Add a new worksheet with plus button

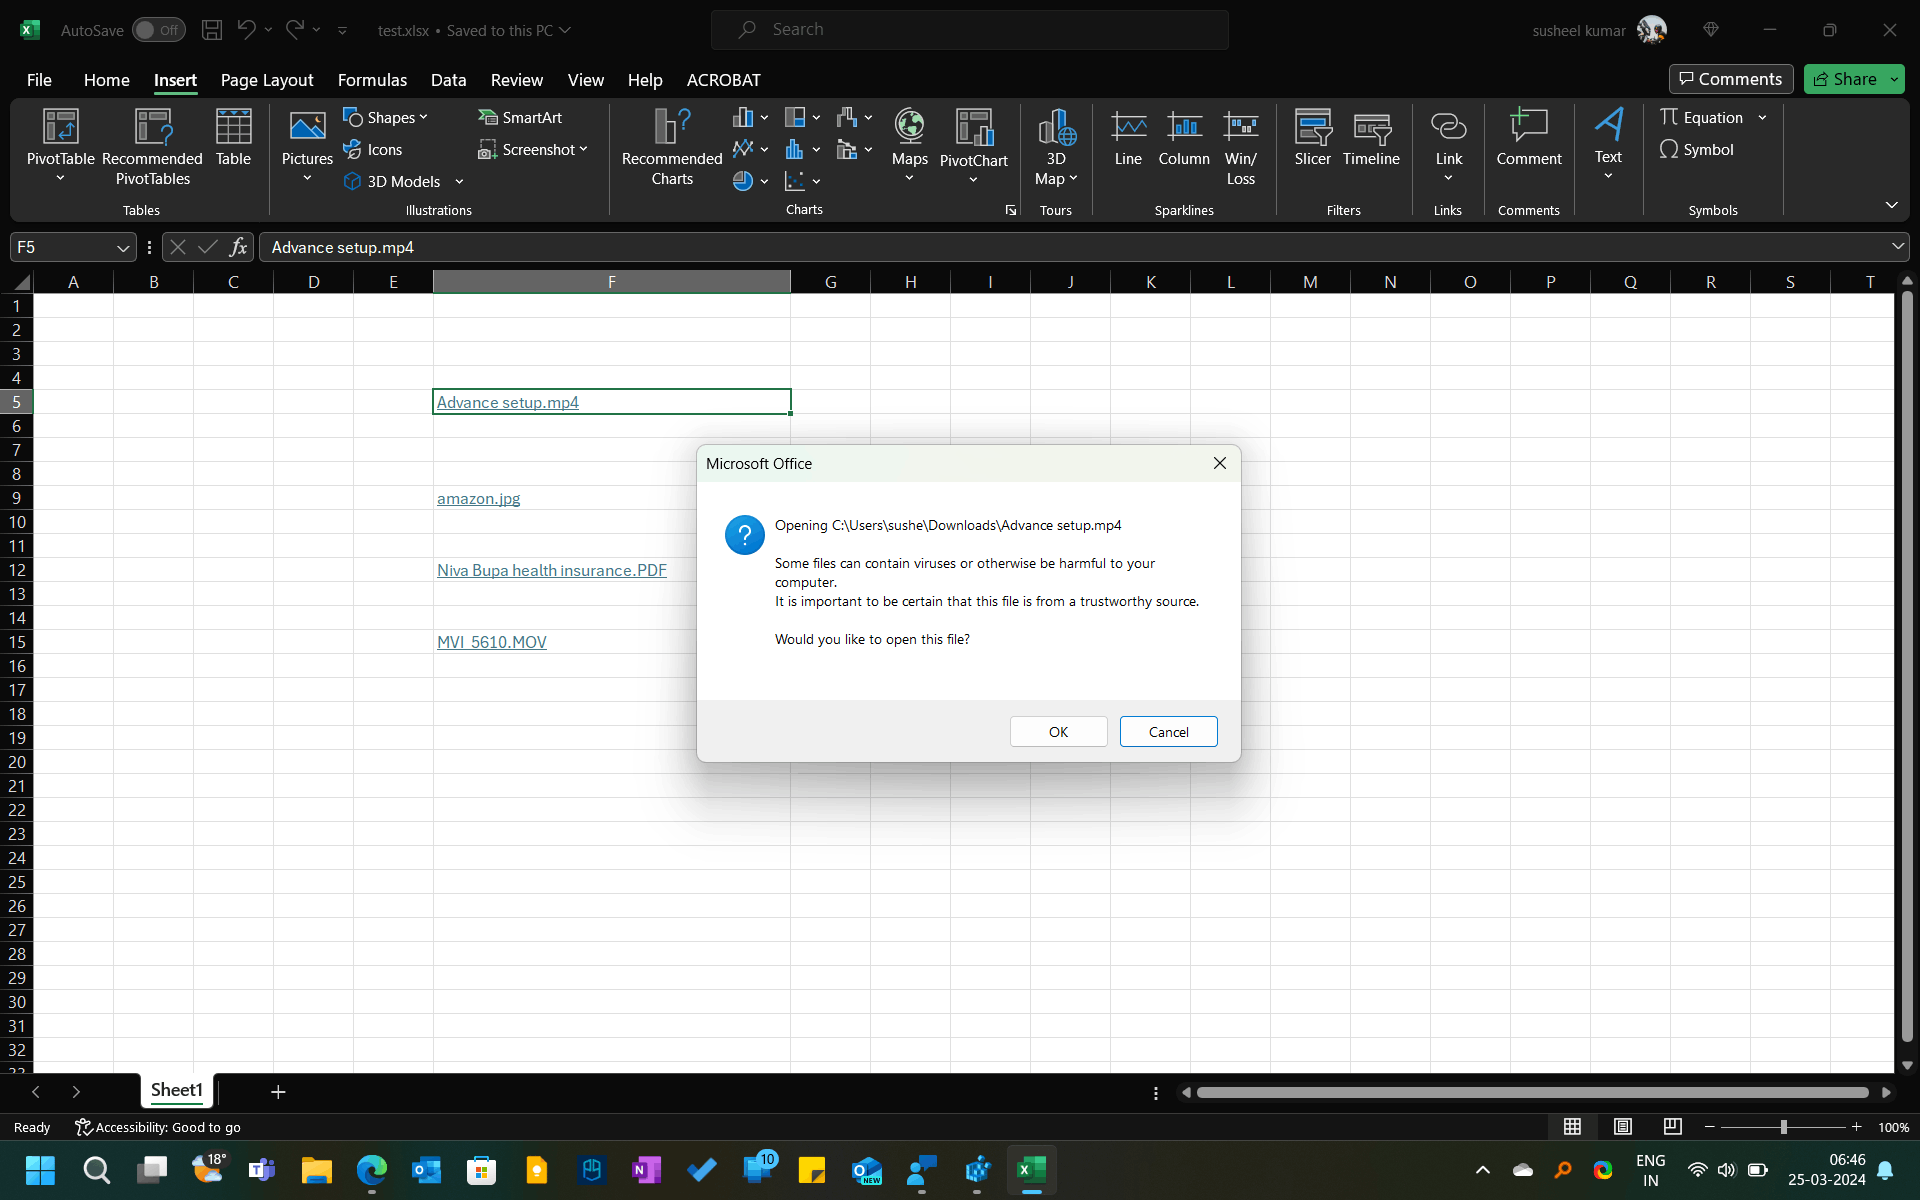(x=278, y=1091)
